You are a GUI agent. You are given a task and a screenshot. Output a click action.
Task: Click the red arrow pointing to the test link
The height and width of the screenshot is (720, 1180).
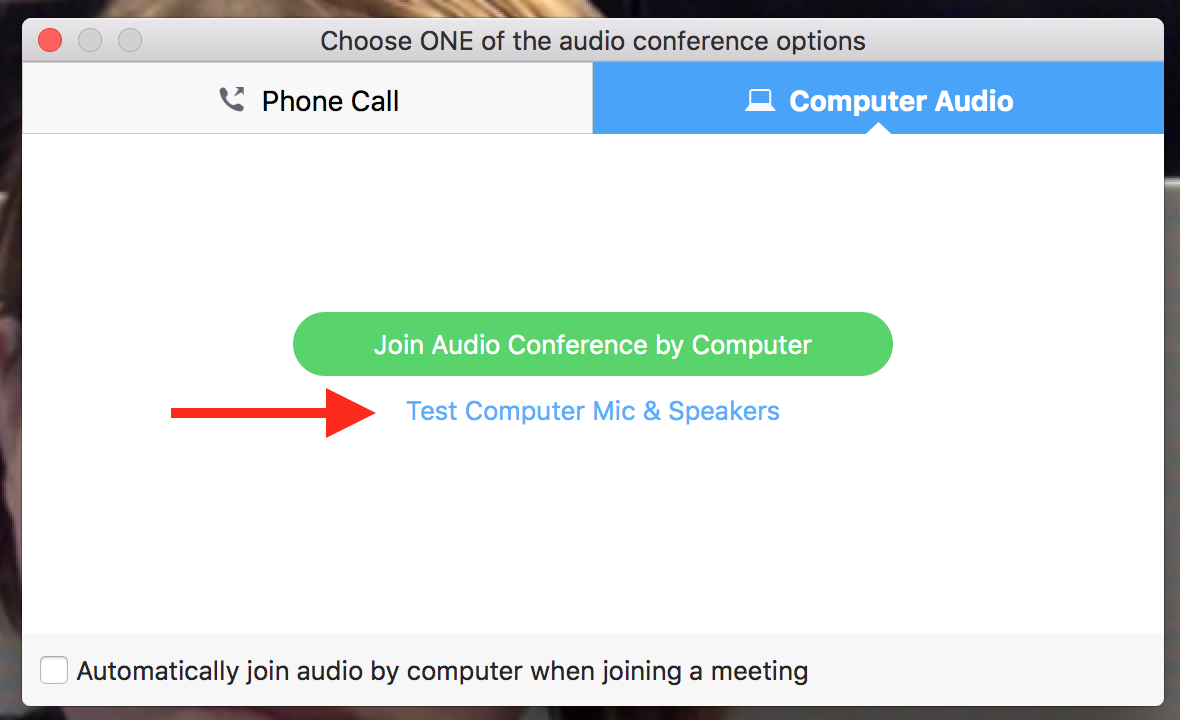coord(268,411)
